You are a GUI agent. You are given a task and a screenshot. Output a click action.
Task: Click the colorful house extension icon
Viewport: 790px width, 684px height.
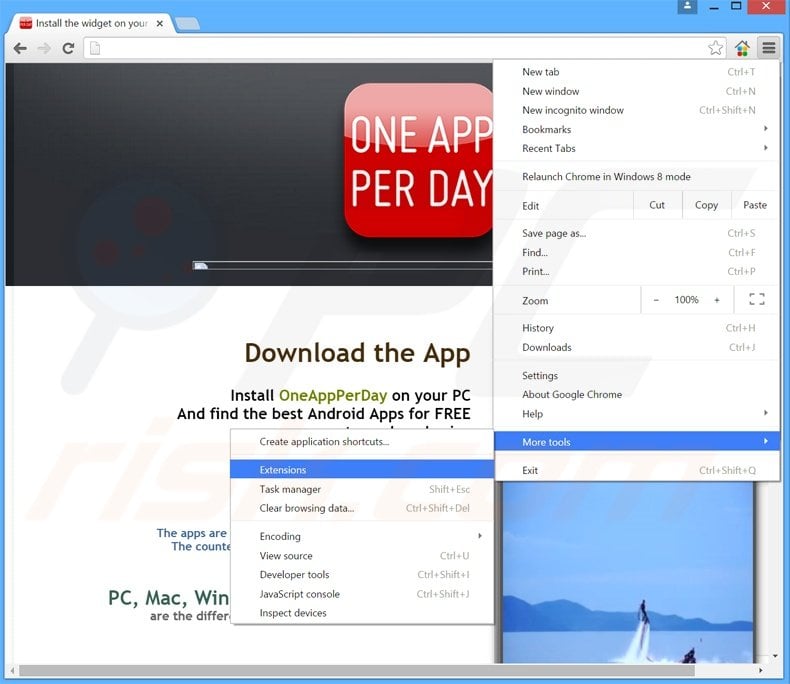tap(742, 48)
